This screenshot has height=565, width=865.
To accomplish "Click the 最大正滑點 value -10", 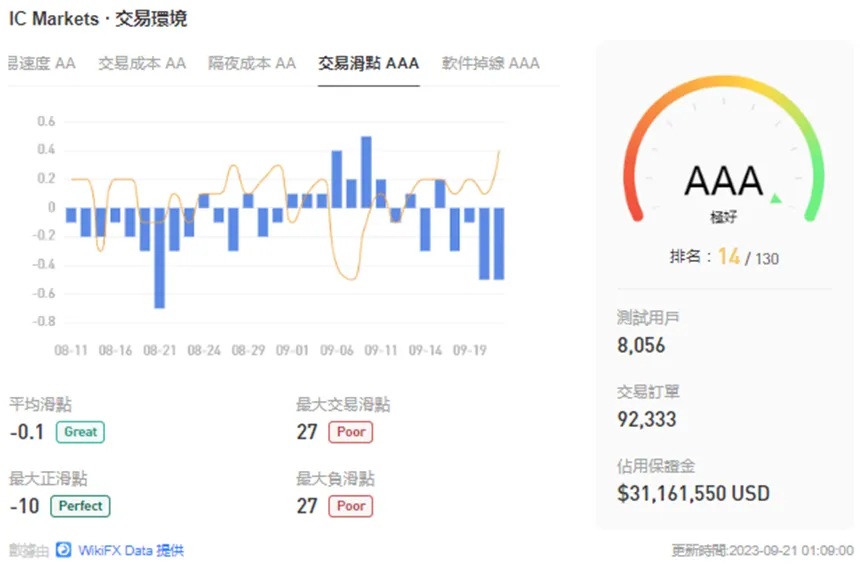I will 25,506.
